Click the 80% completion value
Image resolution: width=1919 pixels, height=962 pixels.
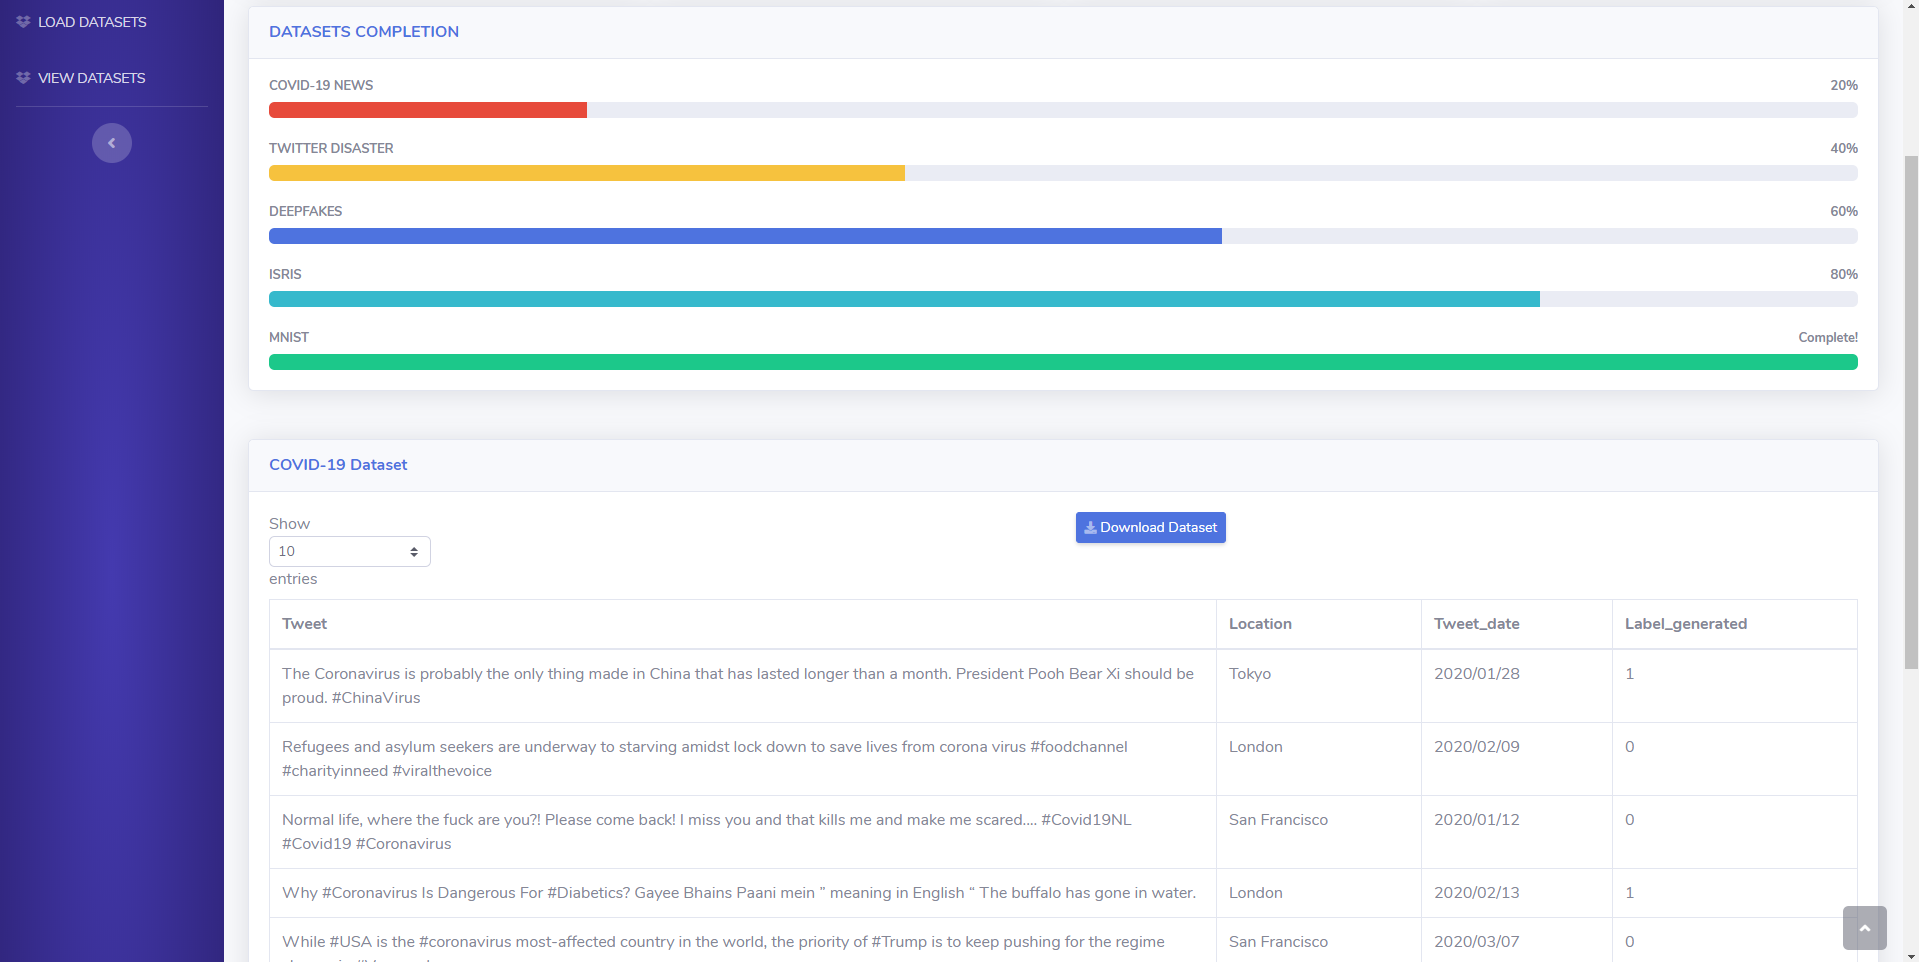[1844, 275]
